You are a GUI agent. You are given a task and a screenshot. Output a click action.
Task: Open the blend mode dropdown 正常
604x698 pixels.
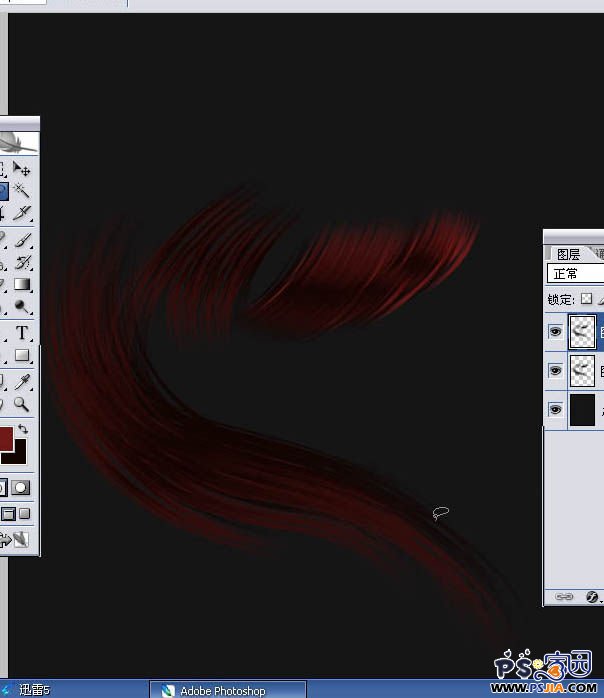(577, 274)
